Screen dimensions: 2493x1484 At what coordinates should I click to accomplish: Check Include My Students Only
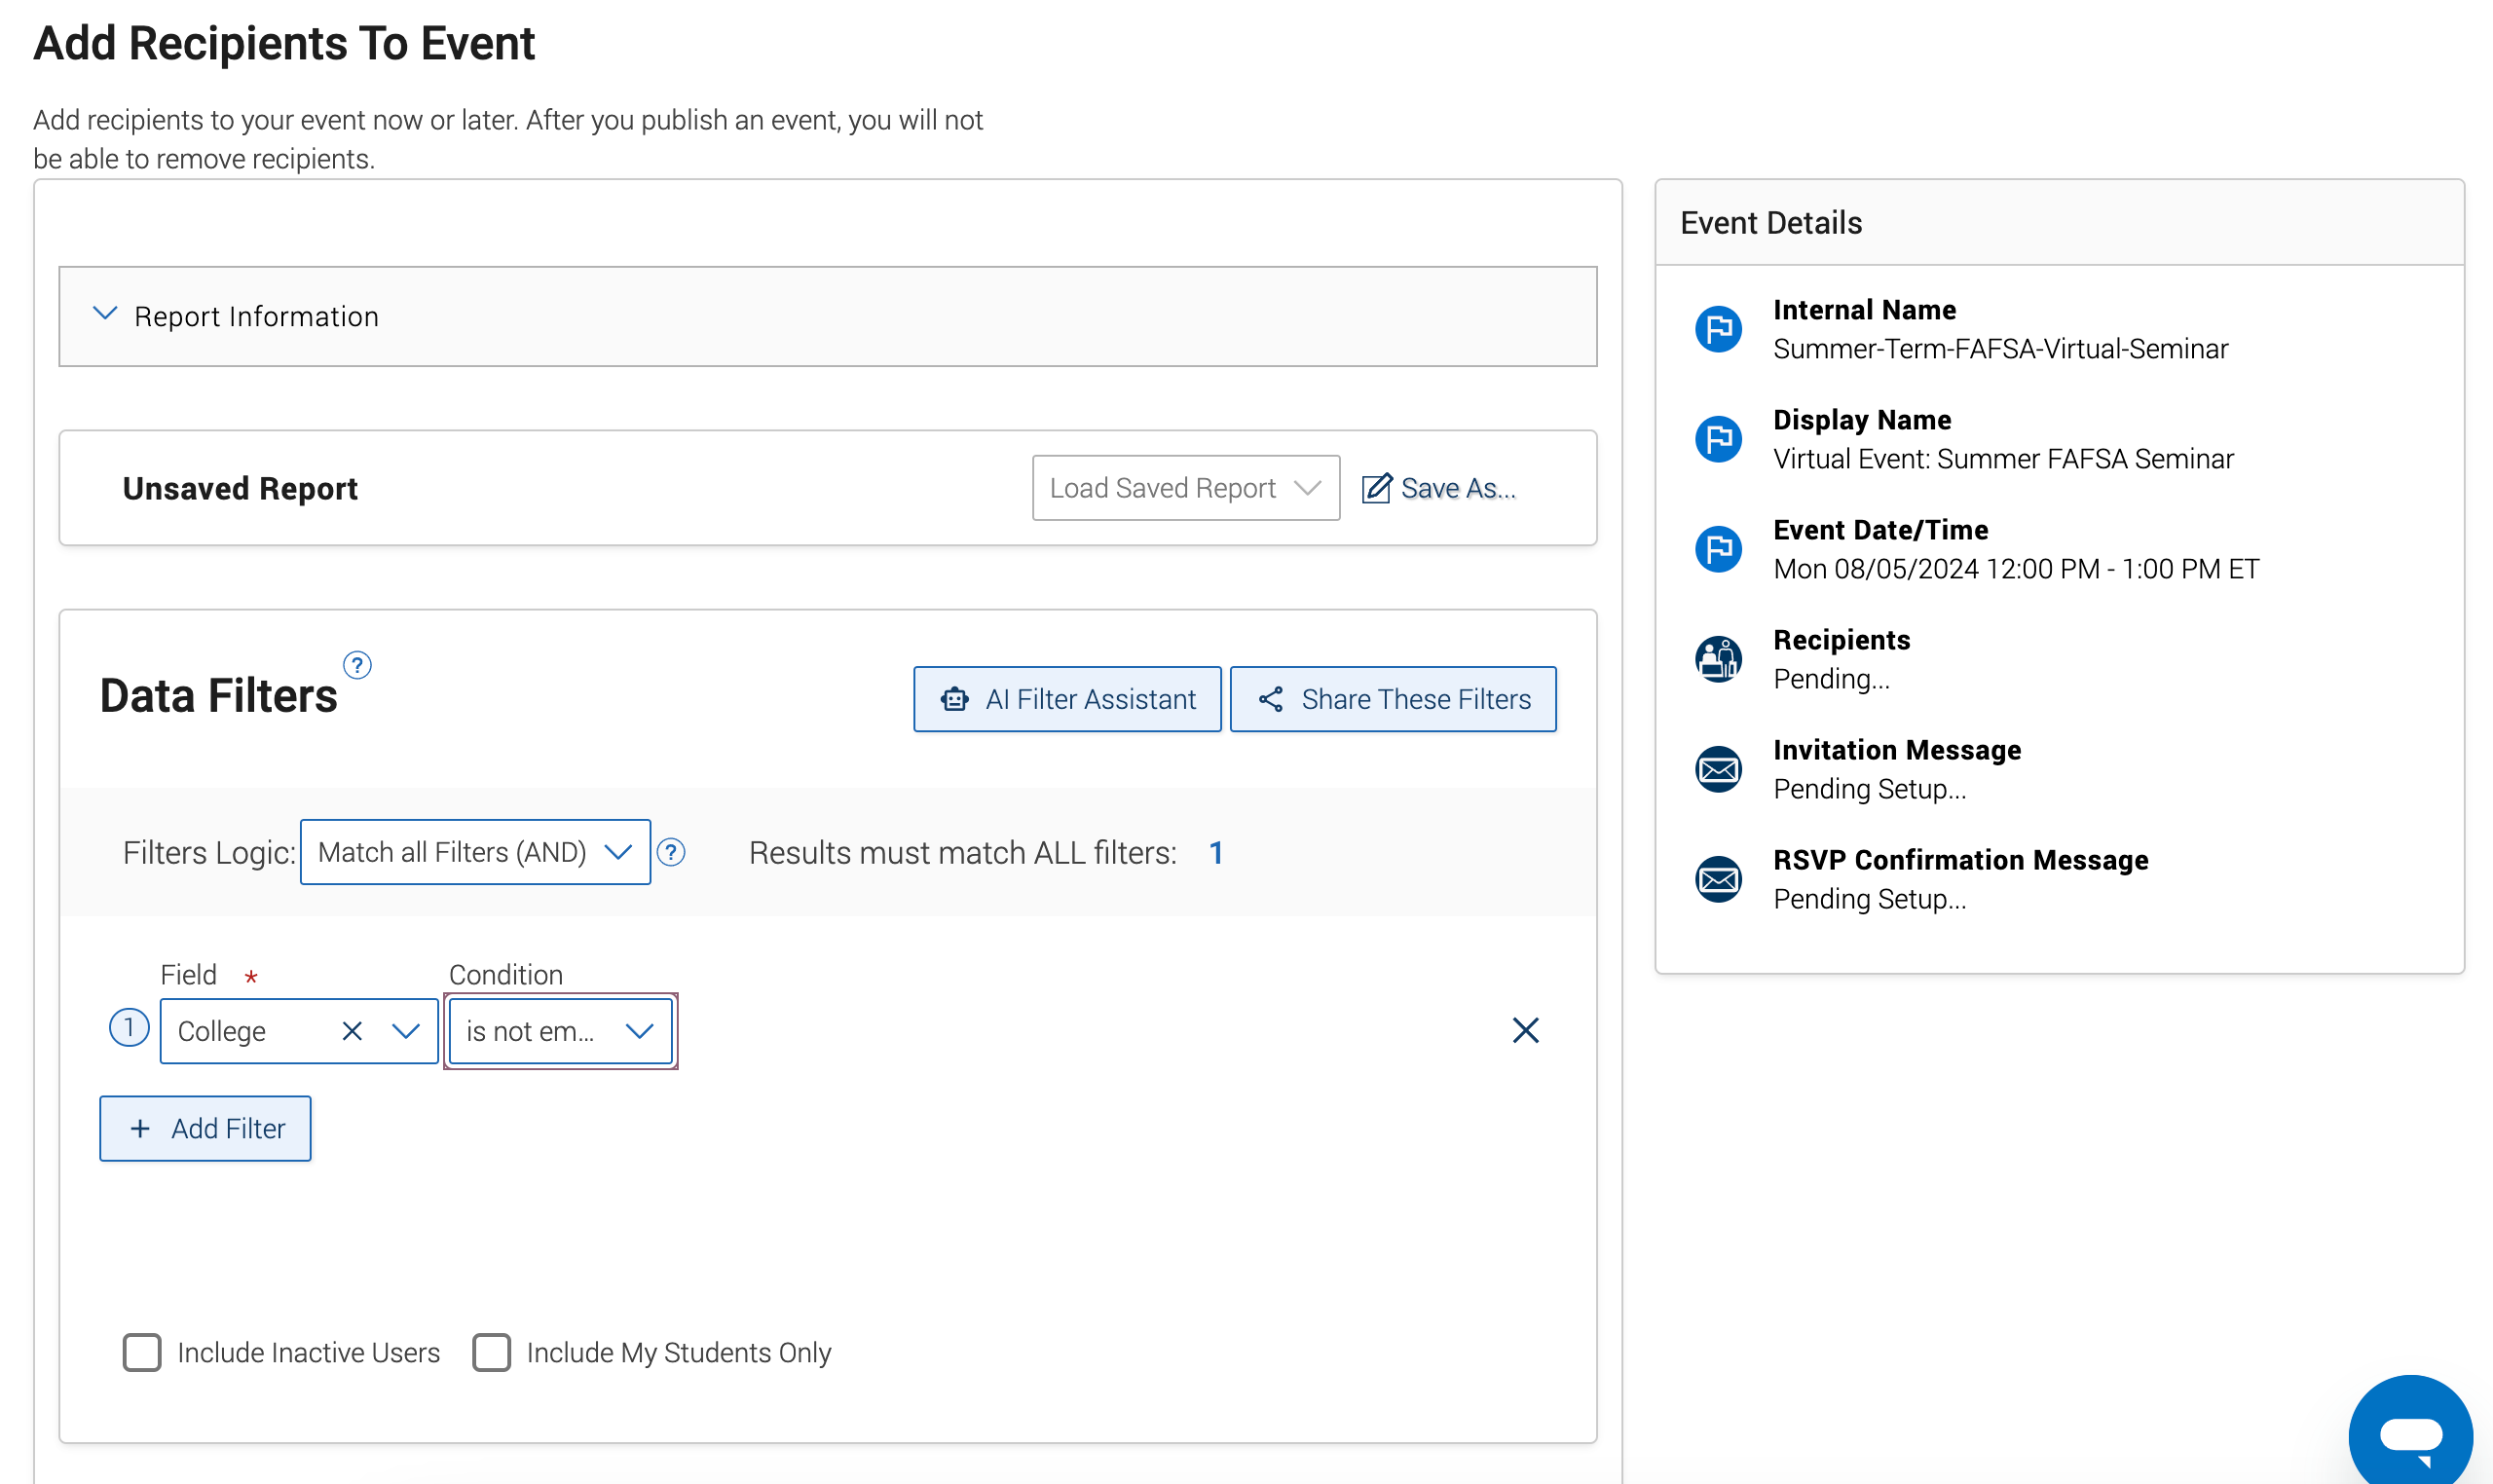491,1352
